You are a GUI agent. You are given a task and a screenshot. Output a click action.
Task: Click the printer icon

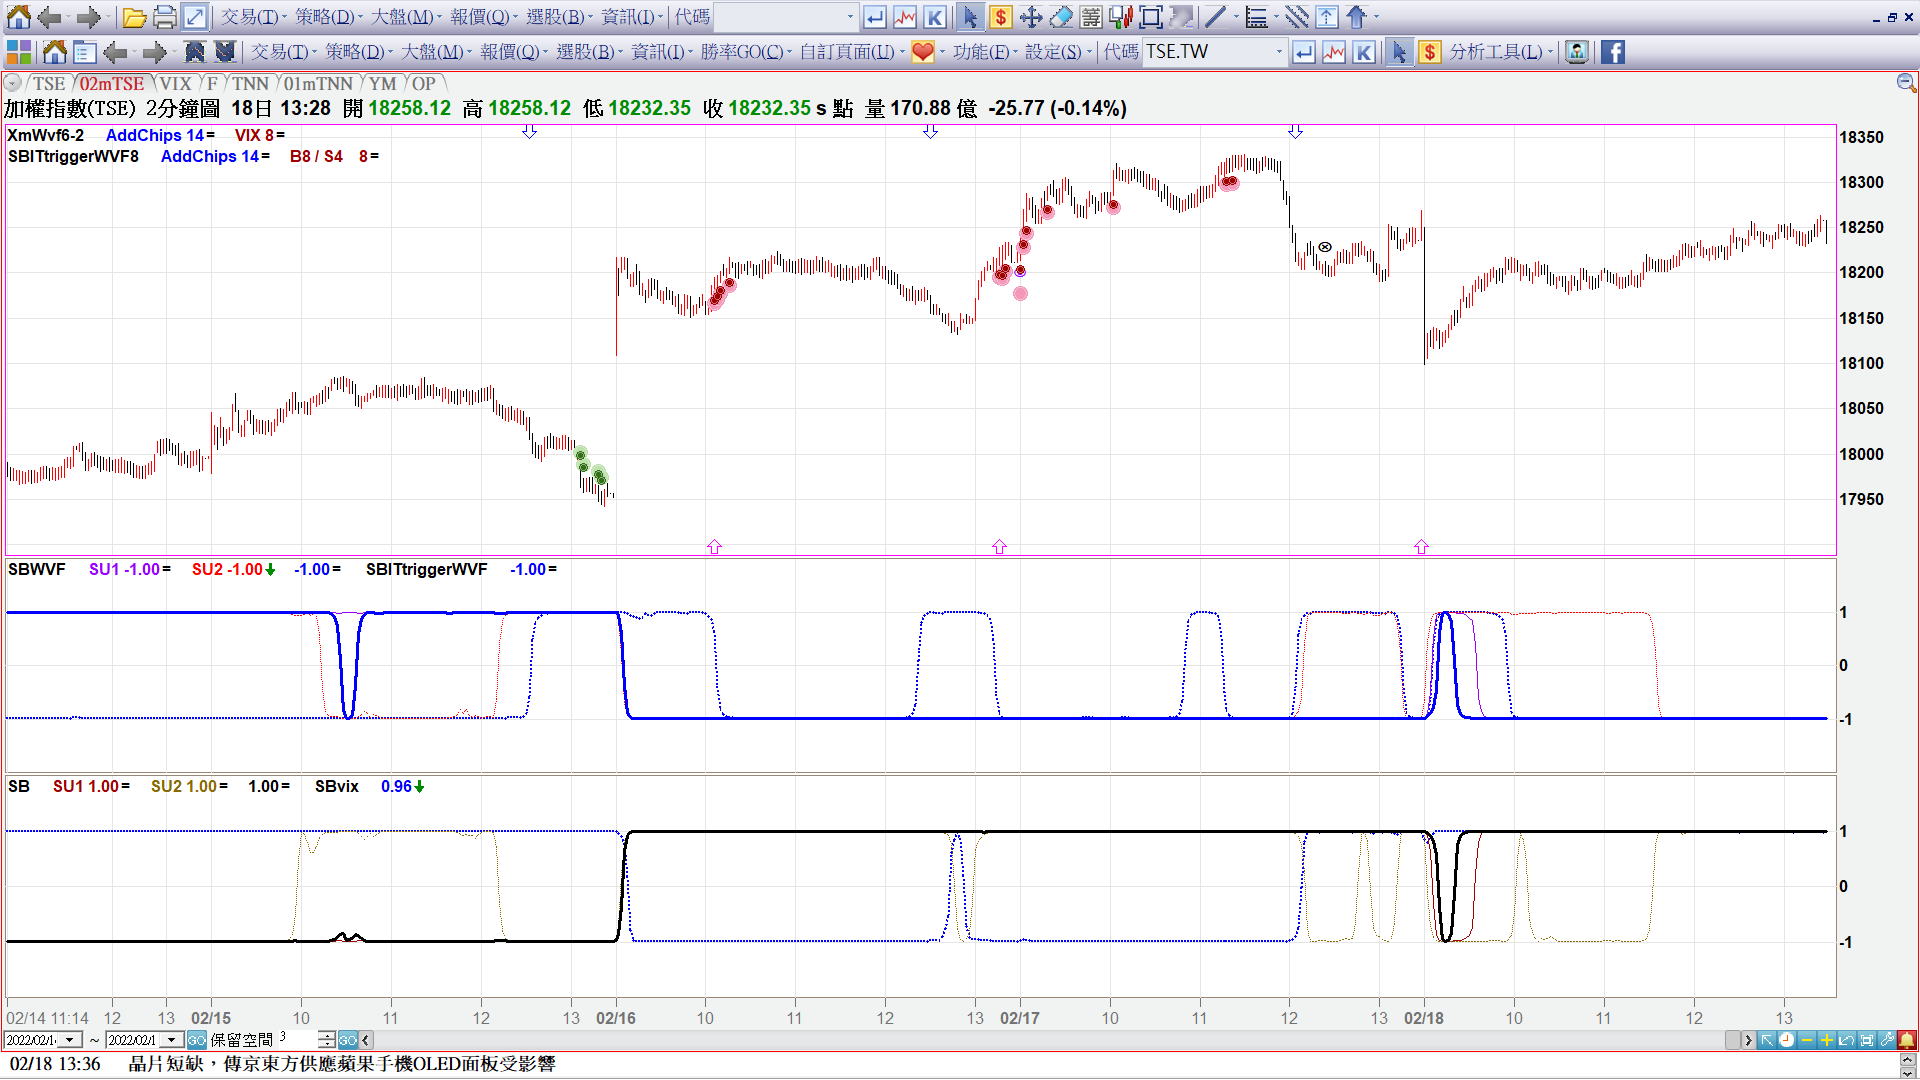point(165,17)
